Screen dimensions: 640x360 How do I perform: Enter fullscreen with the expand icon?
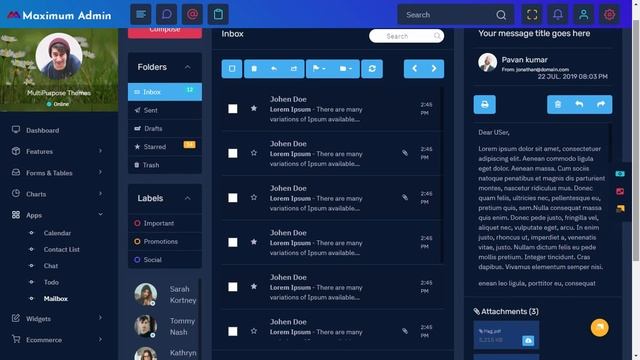tap(532, 15)
